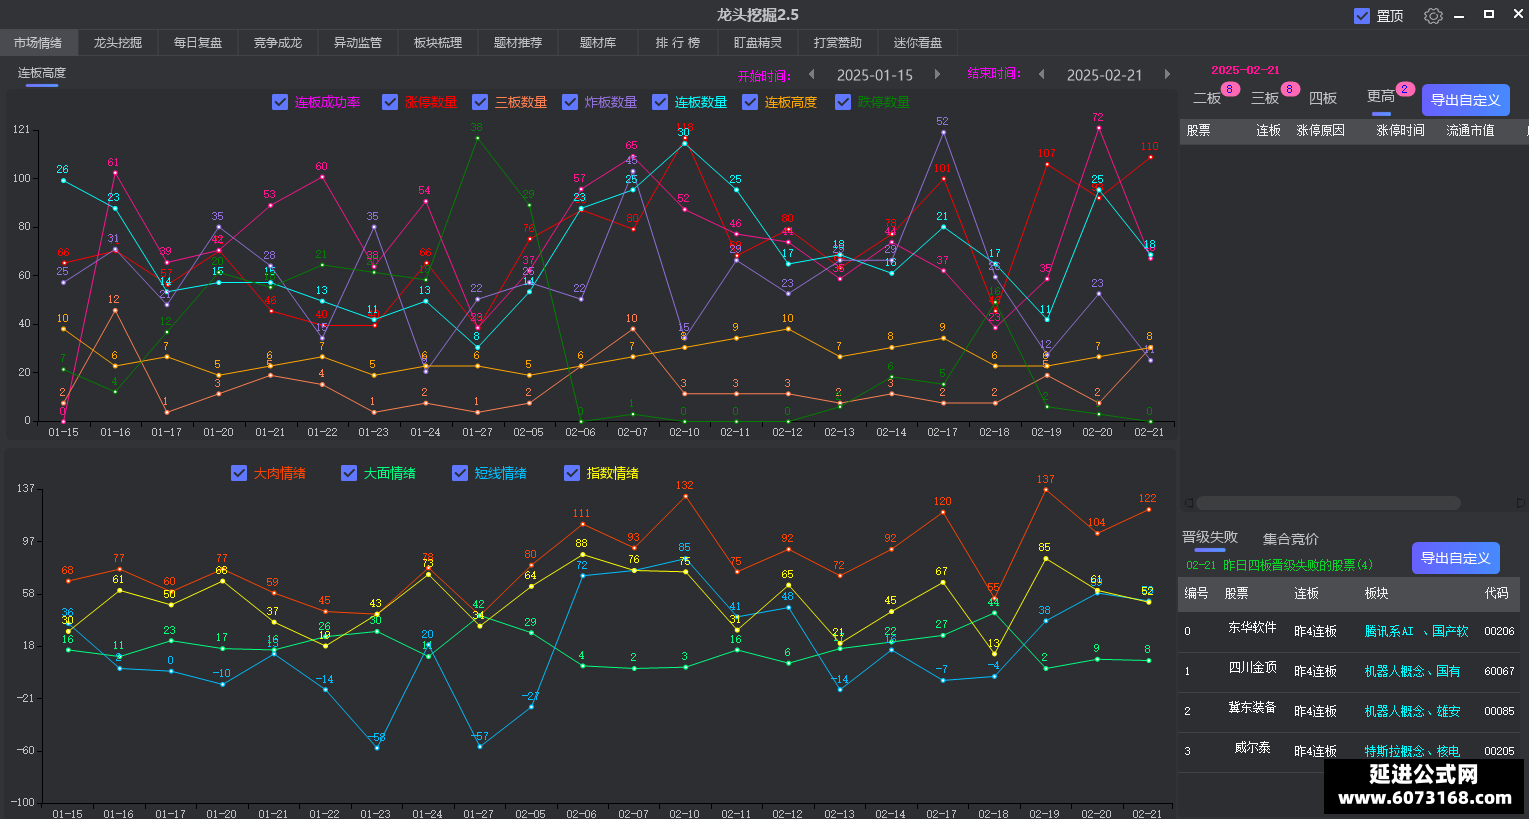This screenshot has height=819, width=1529.
Task: Uncheck the 连板成功率 series checkbox
Action: pyautogui.click(x=280, y=102)
